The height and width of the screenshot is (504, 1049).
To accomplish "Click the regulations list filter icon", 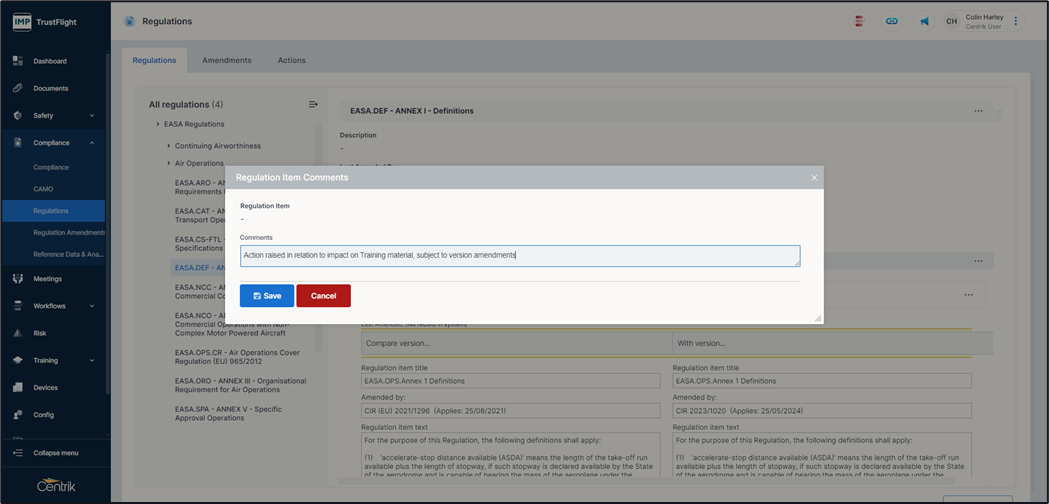I will pyautogui.click(x=313, y=104).
